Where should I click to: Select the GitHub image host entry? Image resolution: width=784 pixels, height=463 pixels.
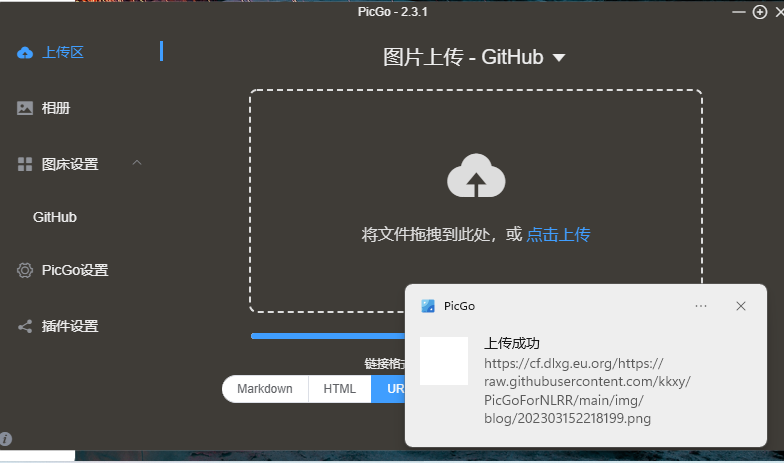coord(54,217)
